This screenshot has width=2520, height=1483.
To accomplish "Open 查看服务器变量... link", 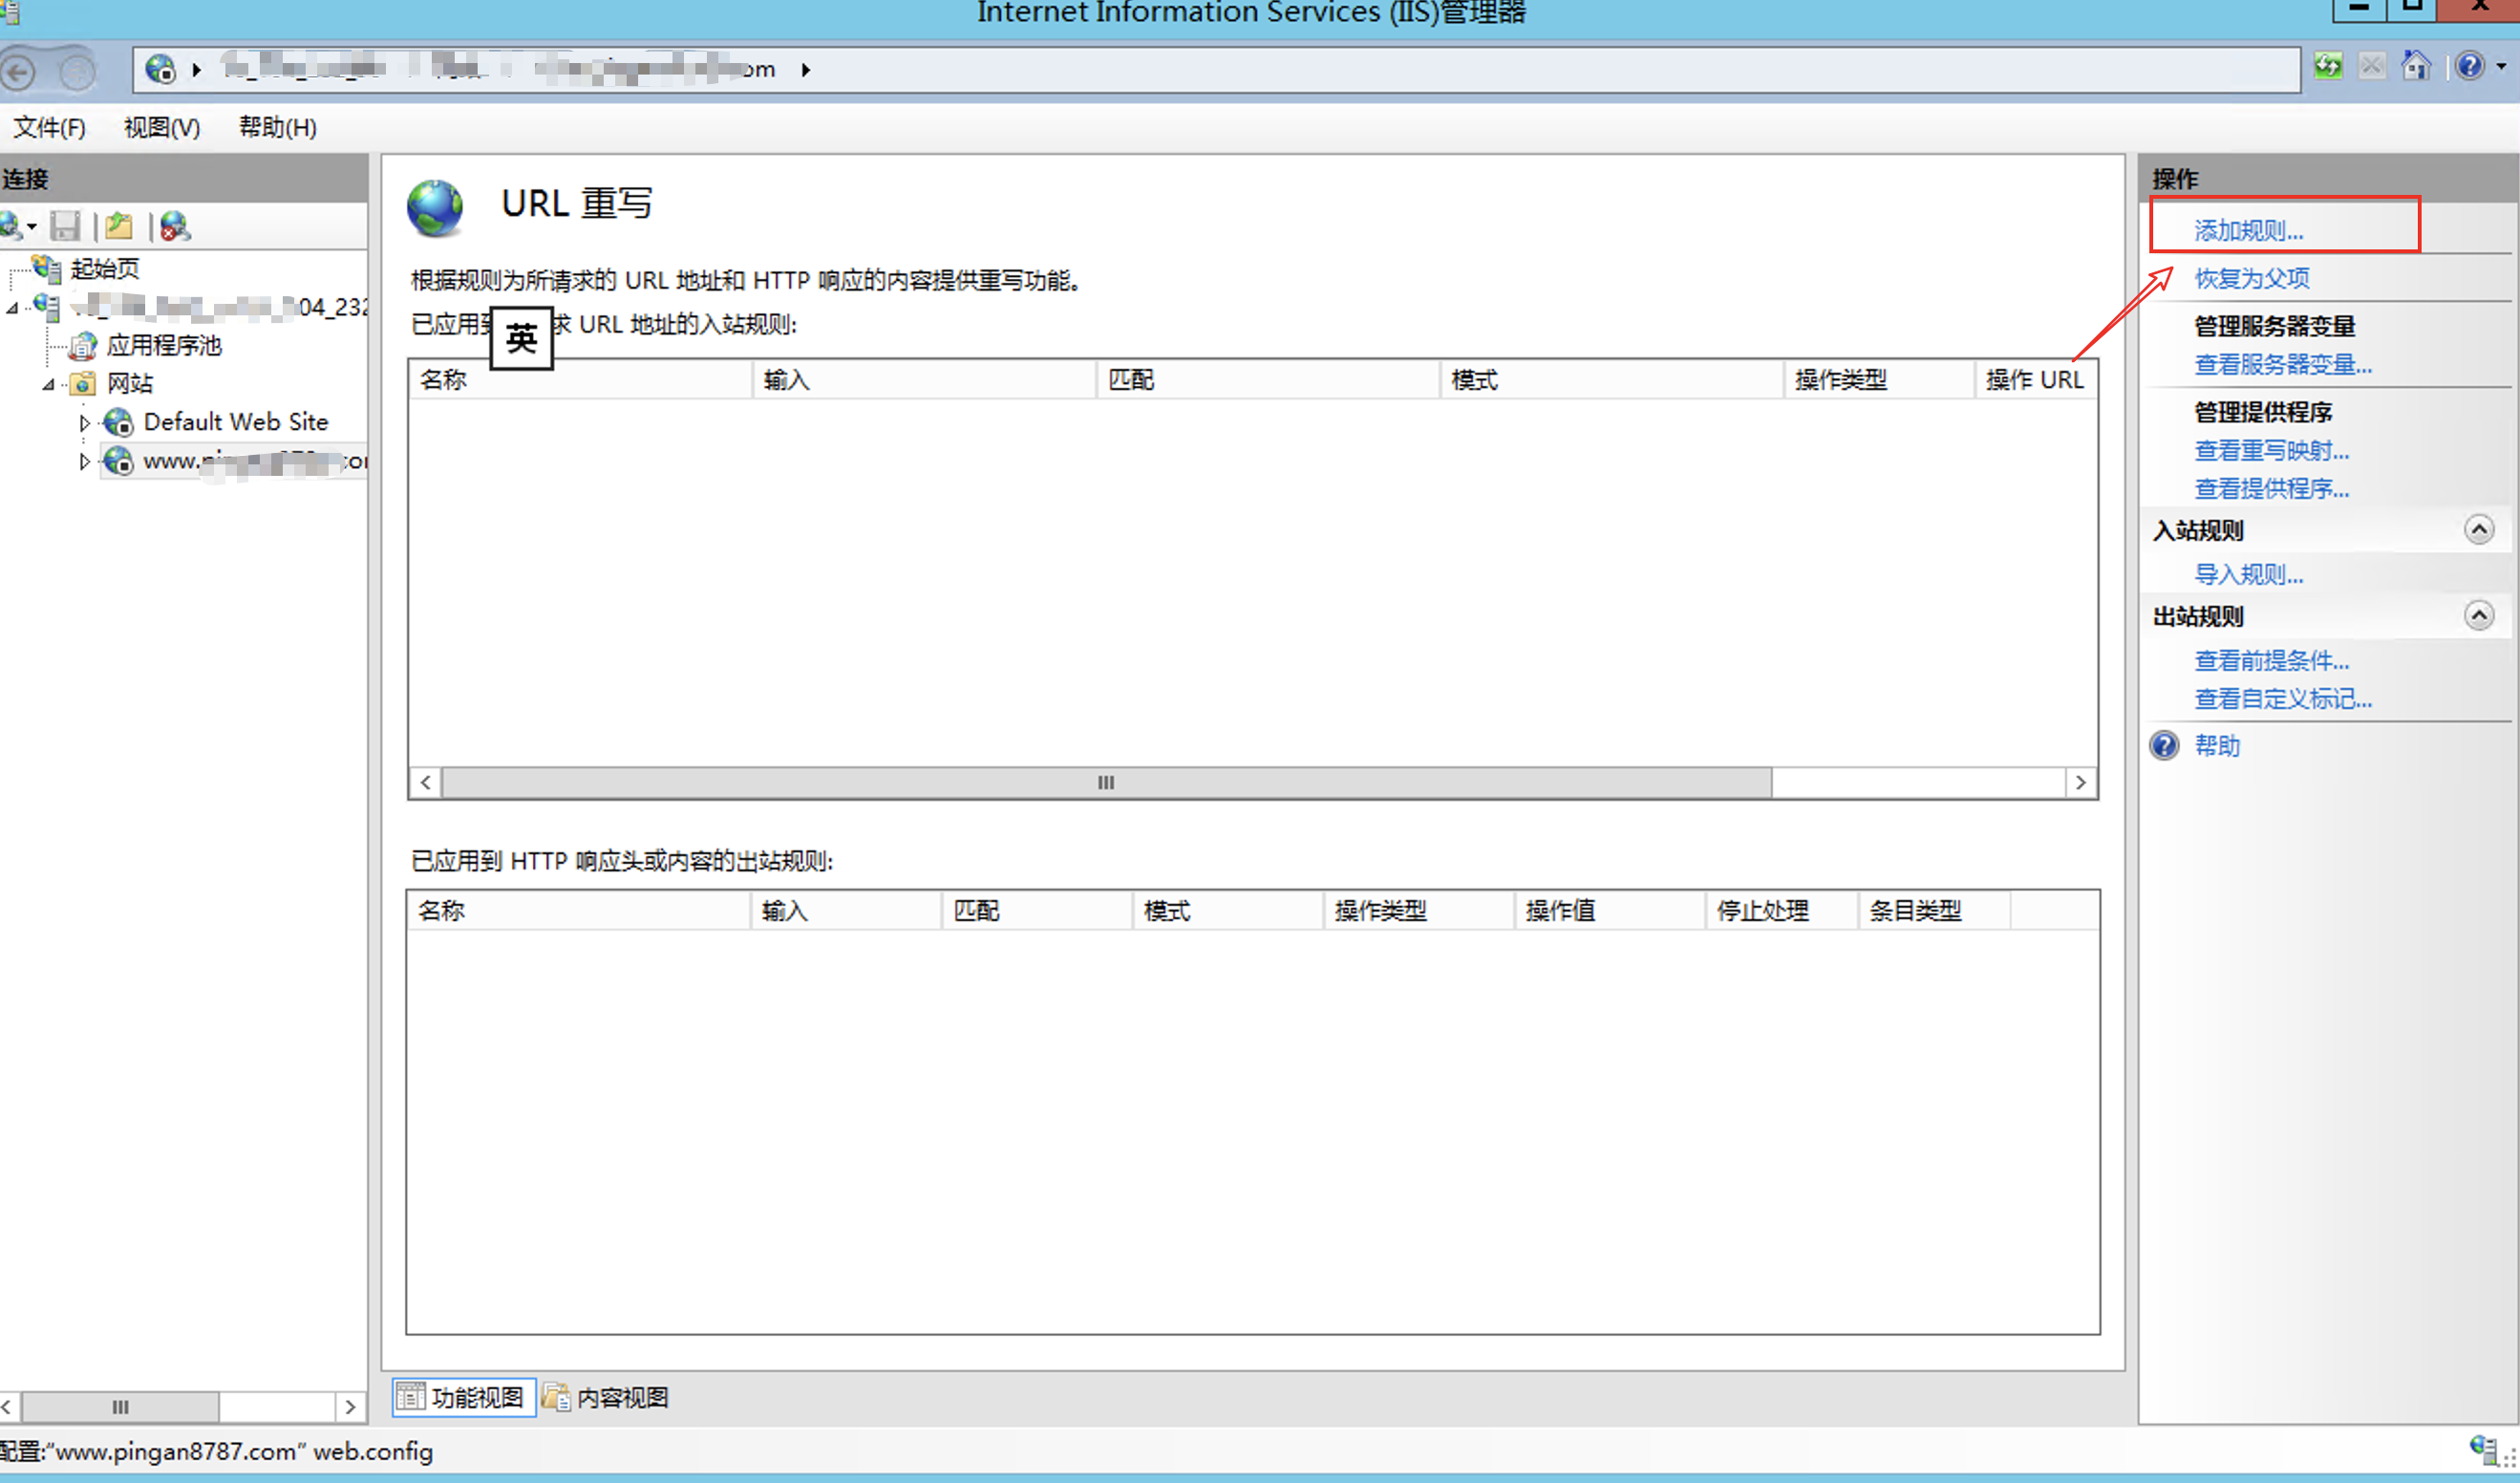I will pyautogui.click(x=2282, y=365).
